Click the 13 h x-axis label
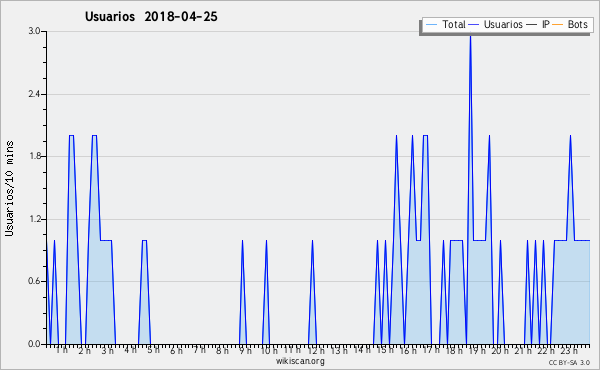The width and height of the screenshot is (600, 370). 339,350
